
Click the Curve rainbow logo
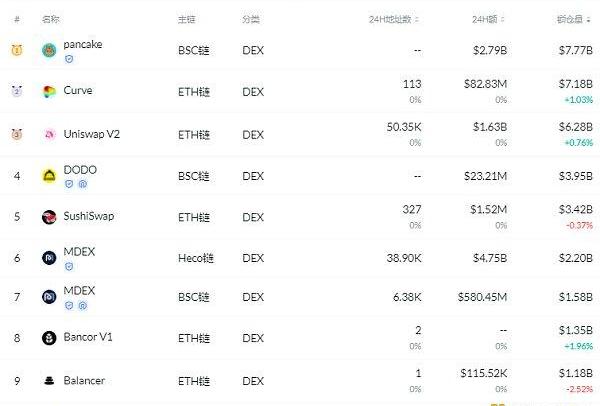[x=49, y=92]
